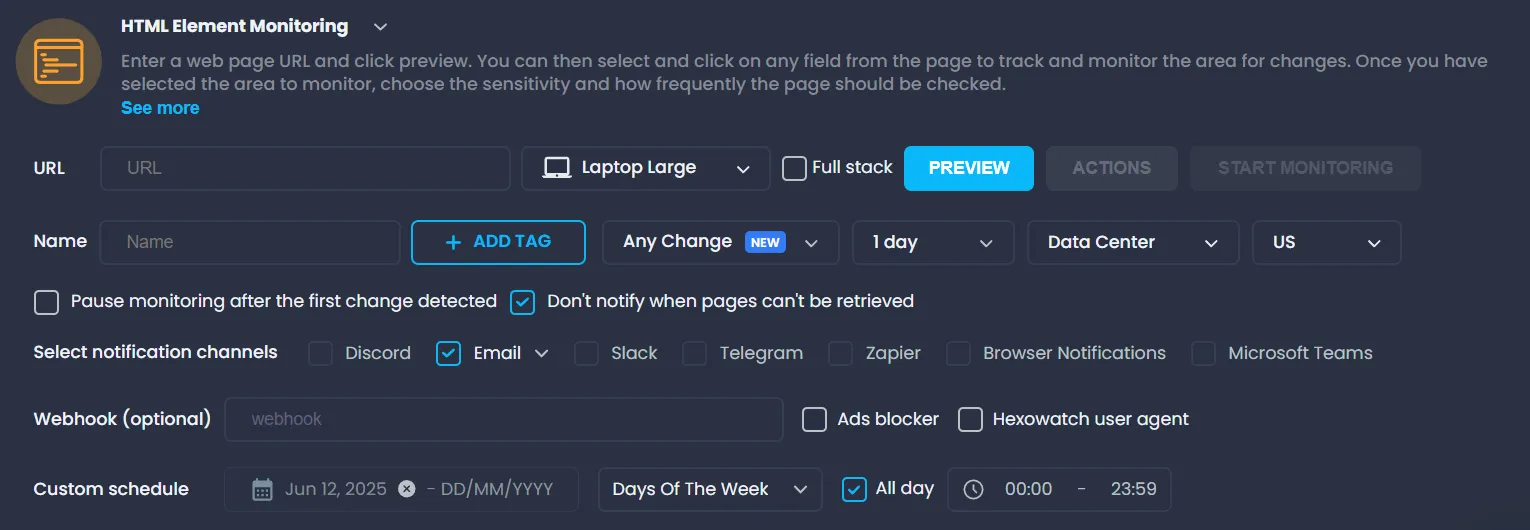Screen dimensions: 1530x530
Task: Follow the See more link
Action: click(x=160, y=108)
